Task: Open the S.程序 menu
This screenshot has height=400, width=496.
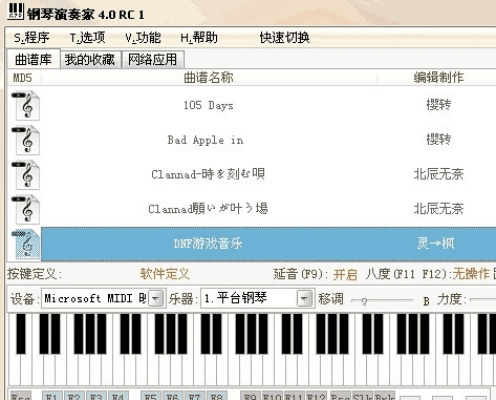Action: [x=31, y=38]
